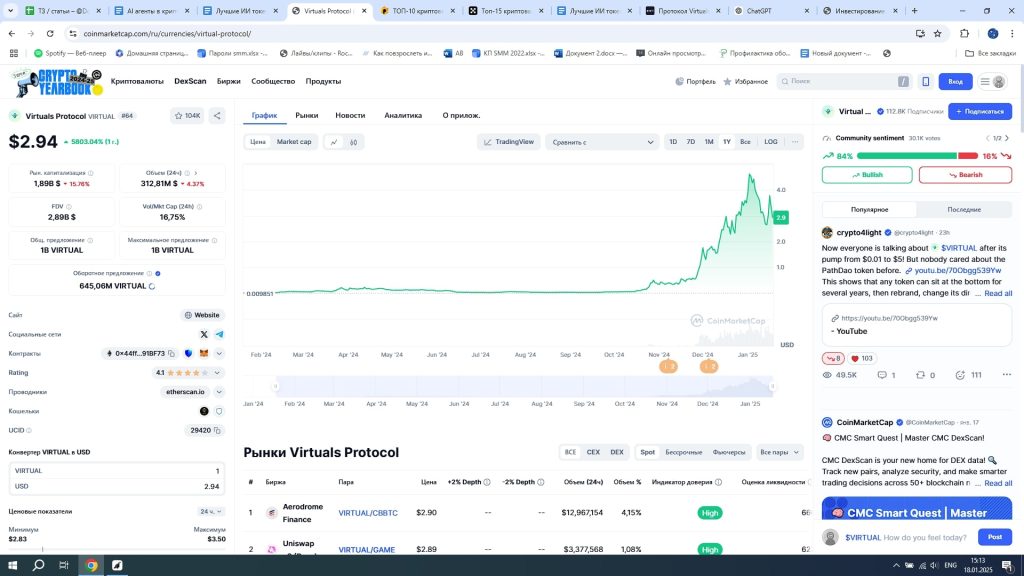Open the Рынки tab
The width and height of the screenshot is (1024, 576).
(x=306, y=116)
